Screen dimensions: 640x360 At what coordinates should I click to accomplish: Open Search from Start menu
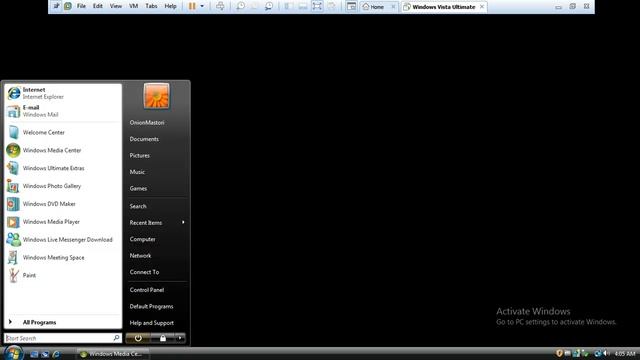click(x=138, y=206)
